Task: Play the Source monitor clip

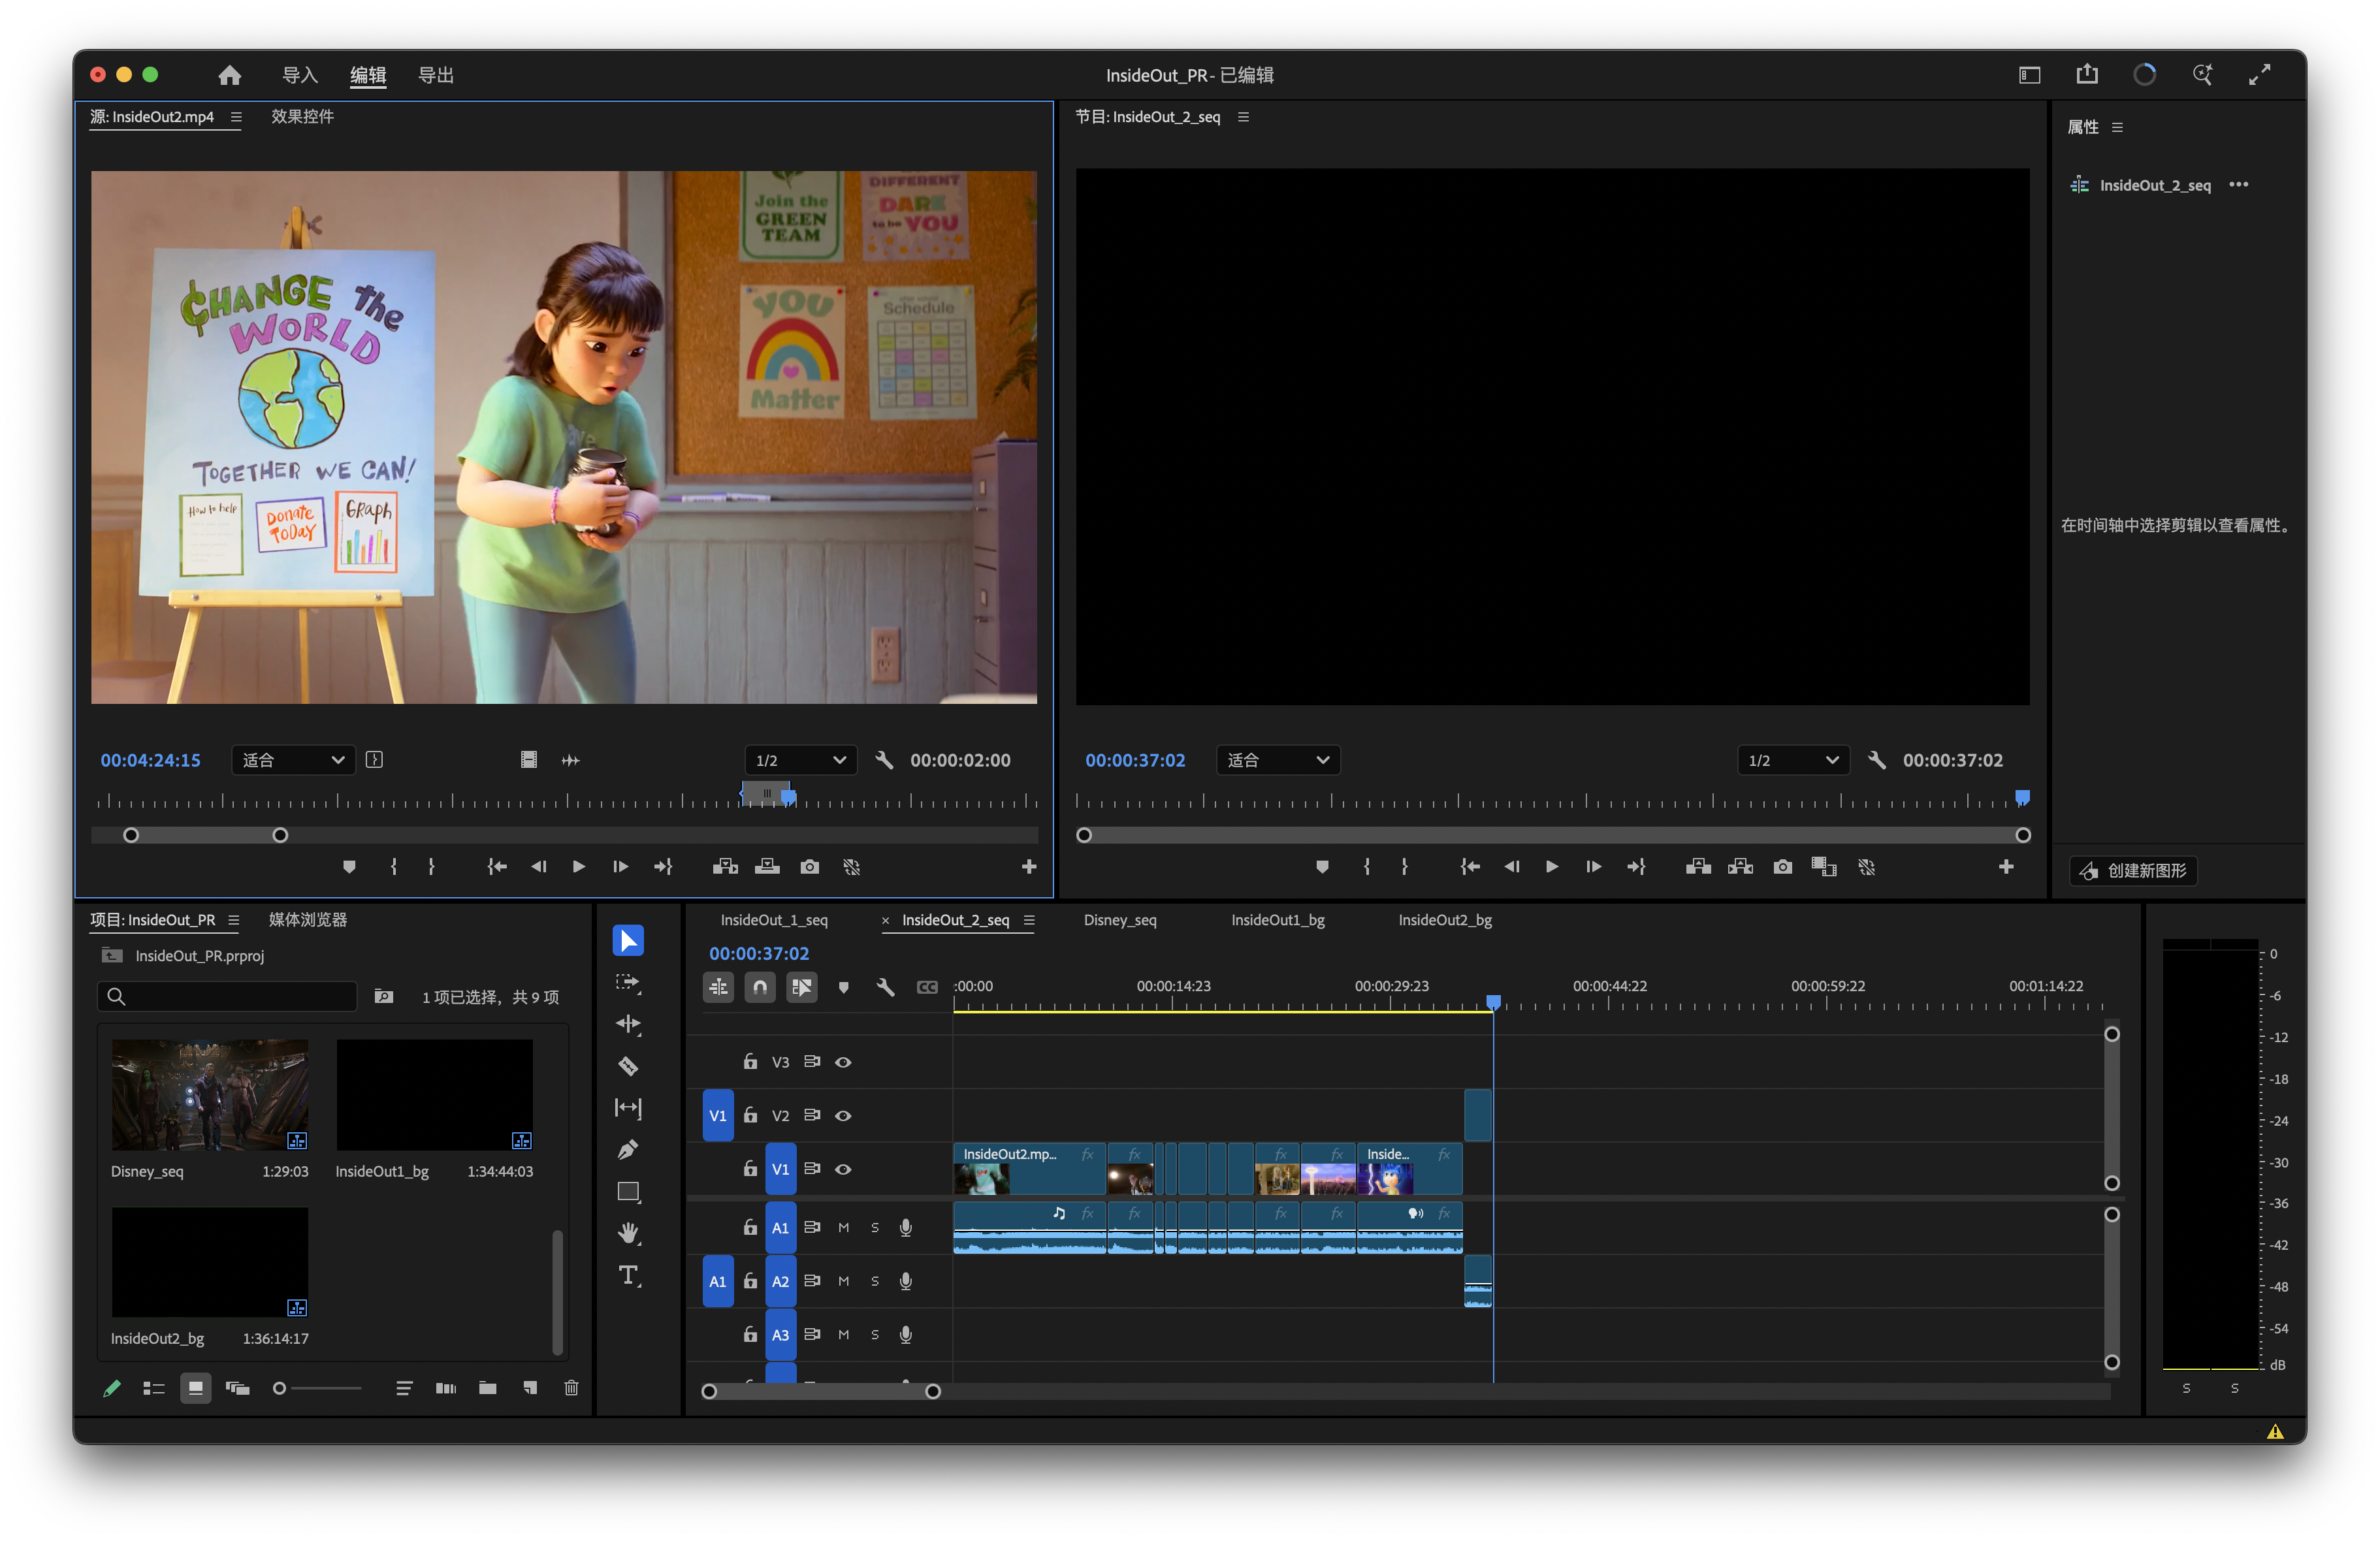Action: point(579,867)
